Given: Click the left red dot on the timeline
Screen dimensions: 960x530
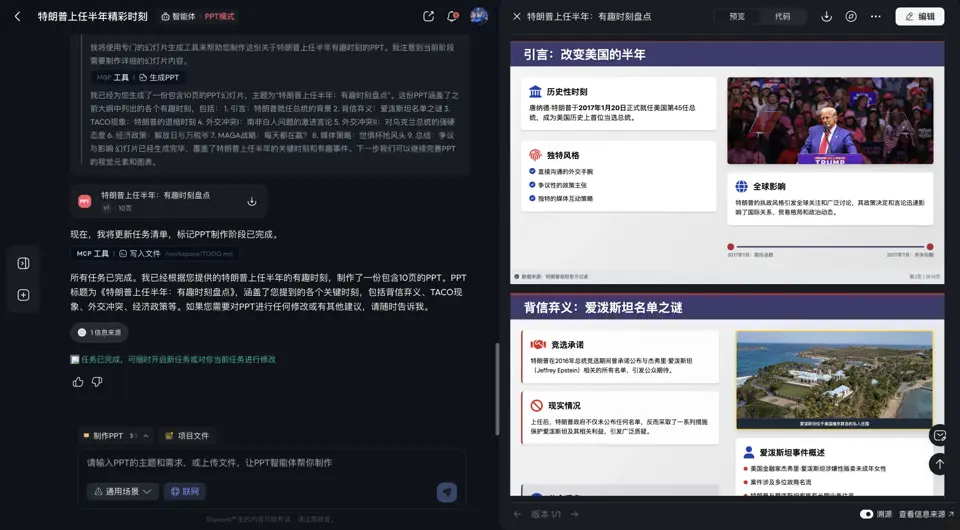Looking at the screenshot, I should [730, 247].
